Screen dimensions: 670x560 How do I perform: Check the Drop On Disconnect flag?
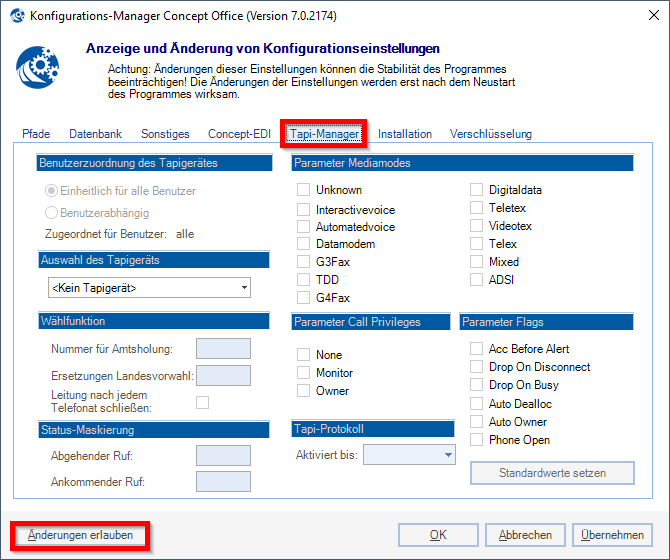coord(477,367)
